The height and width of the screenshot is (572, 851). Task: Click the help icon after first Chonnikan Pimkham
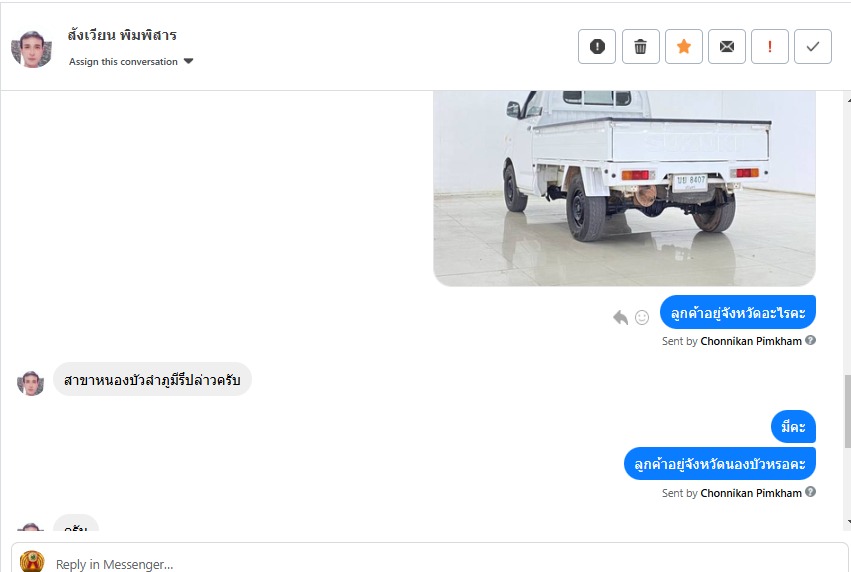pyautogui.click(x=810, y=340)
